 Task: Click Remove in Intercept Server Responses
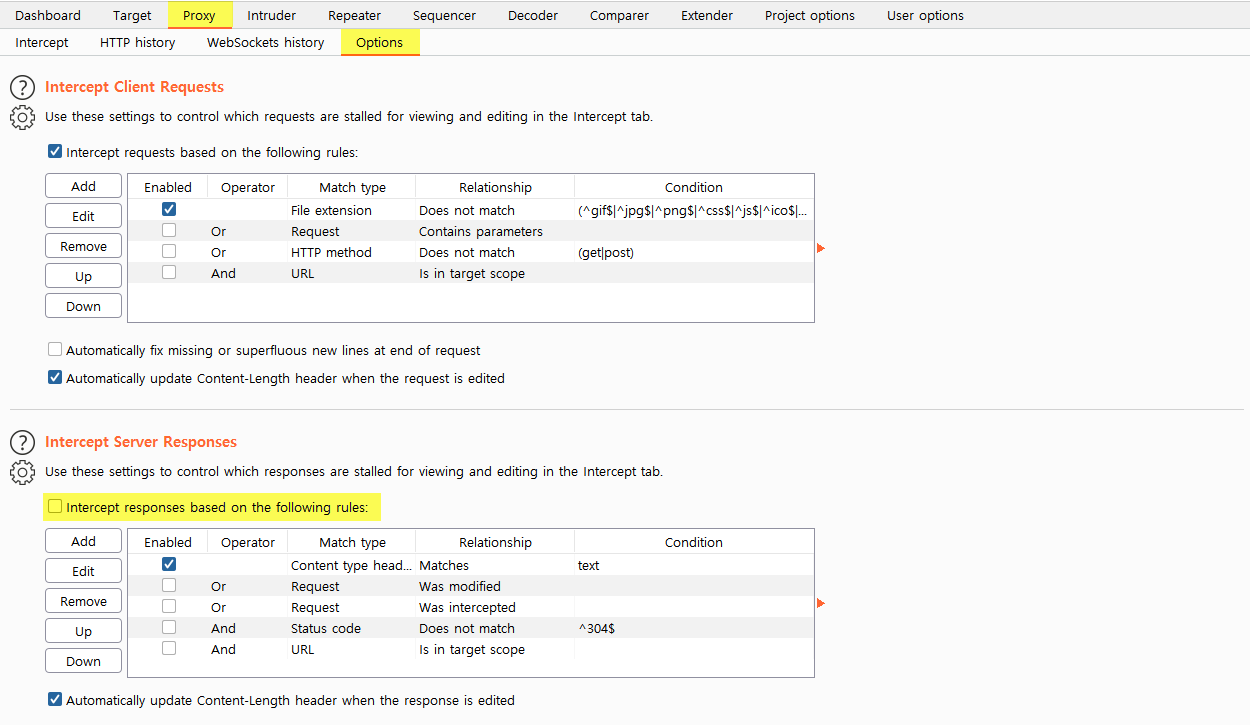[x=84, y=601]
